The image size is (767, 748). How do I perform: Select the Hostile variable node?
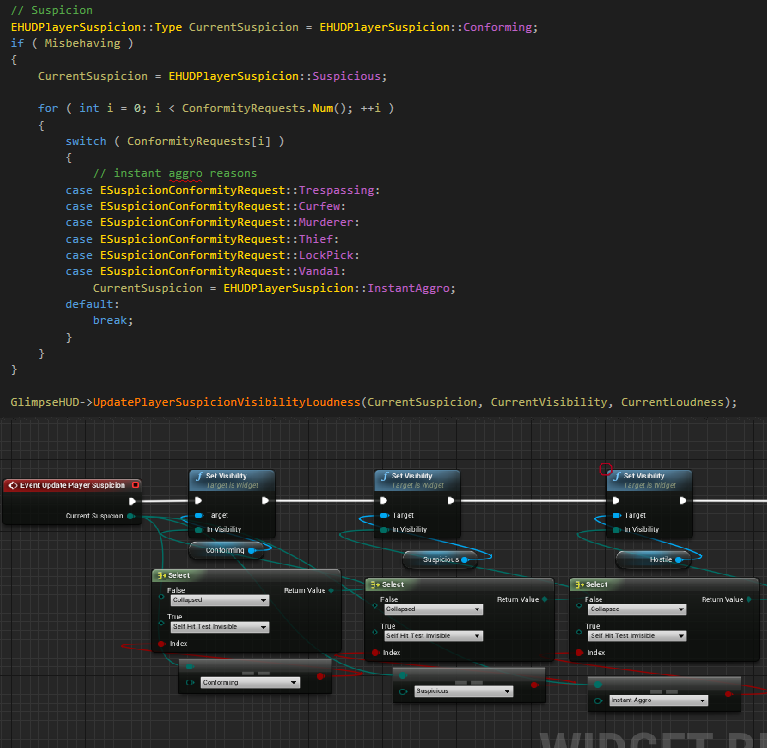653,560
